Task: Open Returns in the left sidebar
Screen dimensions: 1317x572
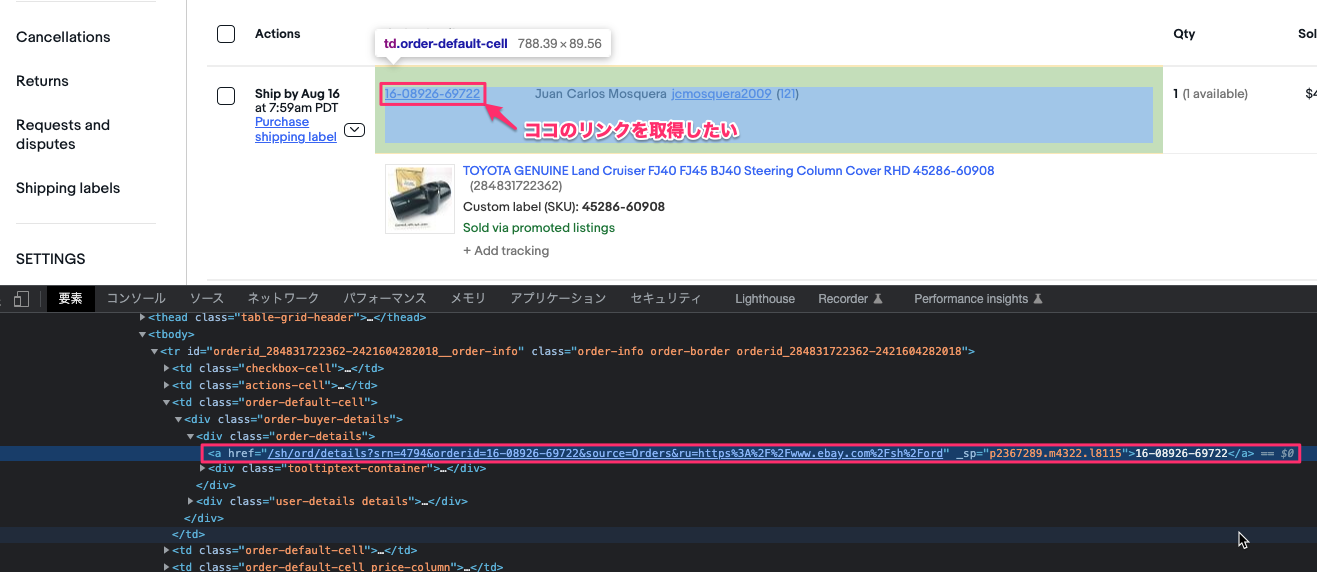Action: [42, 81]
